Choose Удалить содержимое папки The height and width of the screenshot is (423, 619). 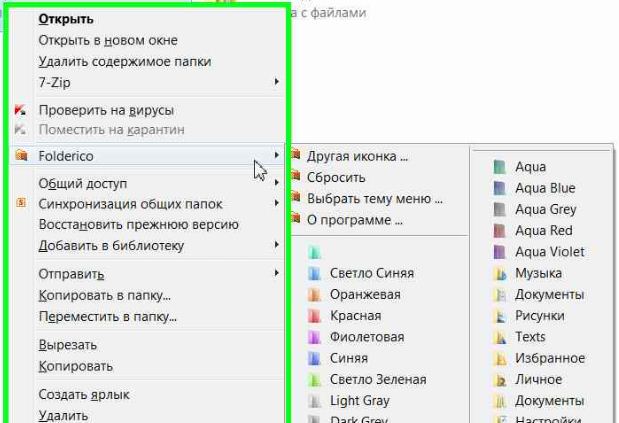click(x=125, y=62)
